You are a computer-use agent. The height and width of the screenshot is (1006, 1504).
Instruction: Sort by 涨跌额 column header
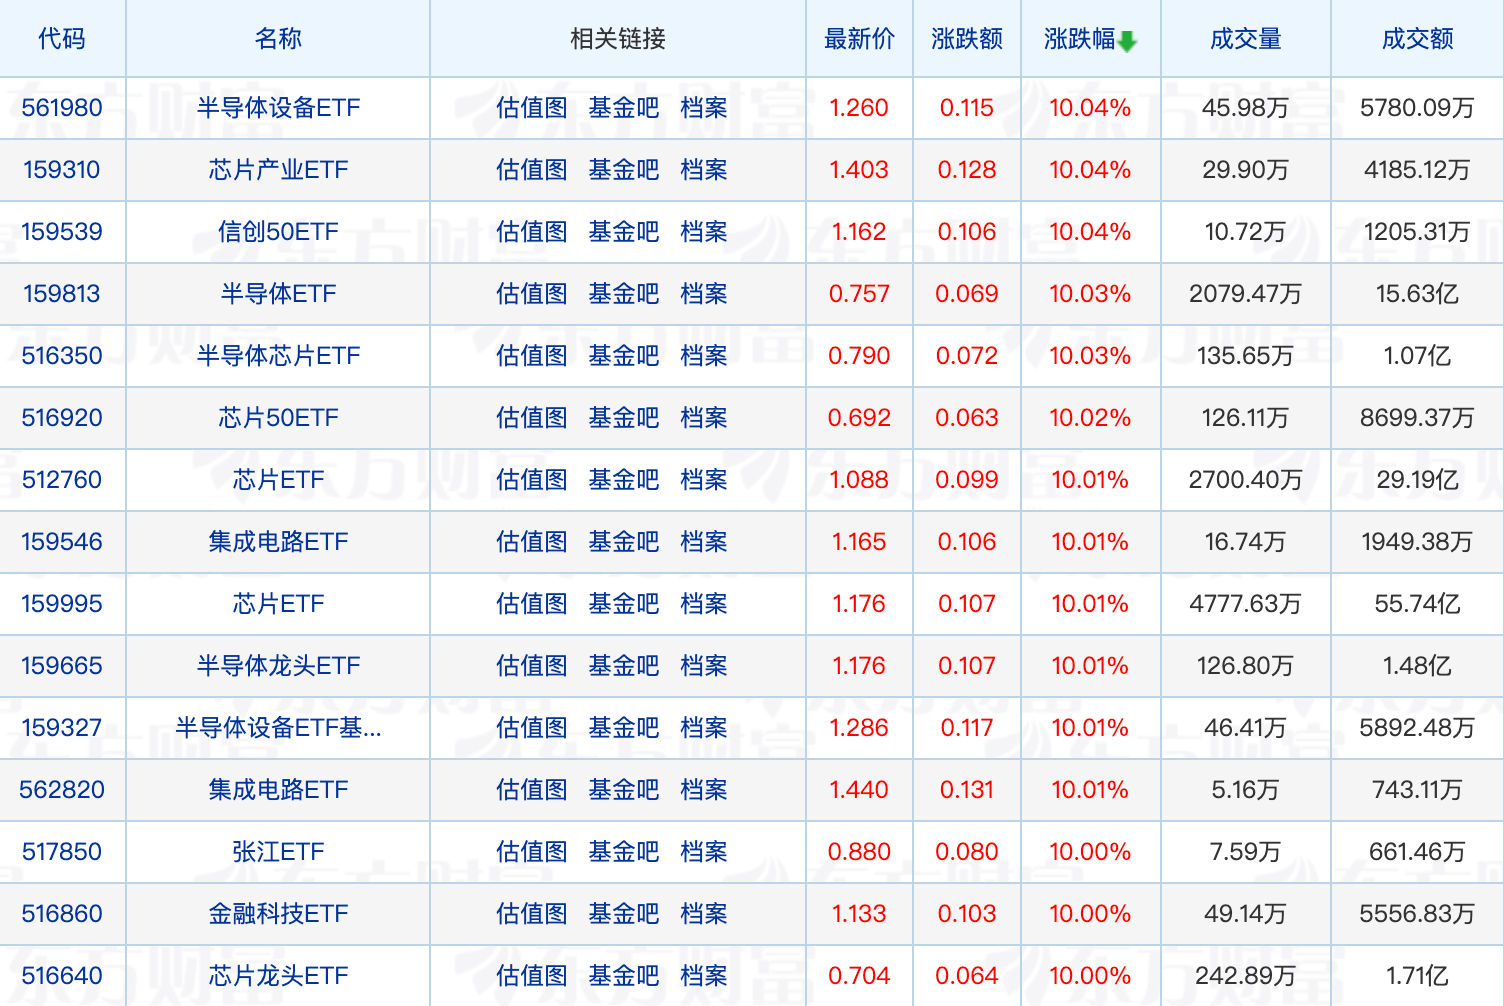pyautogui.click(x=967, y=39)
